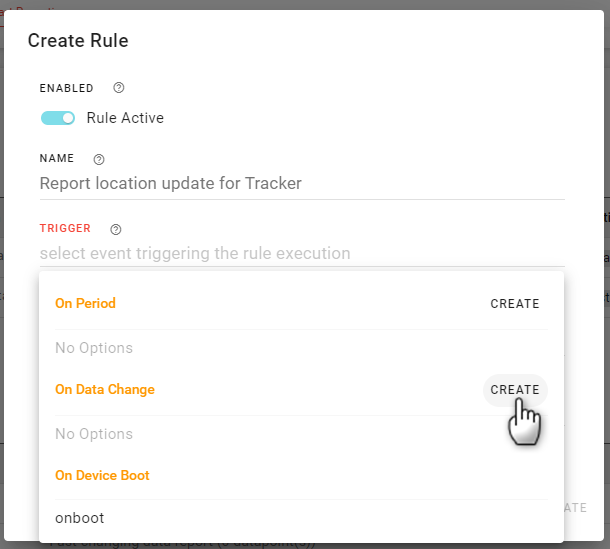Click CREATE next to On Data Change
Screen dimensions: 610x549
(x=515, y=390)
